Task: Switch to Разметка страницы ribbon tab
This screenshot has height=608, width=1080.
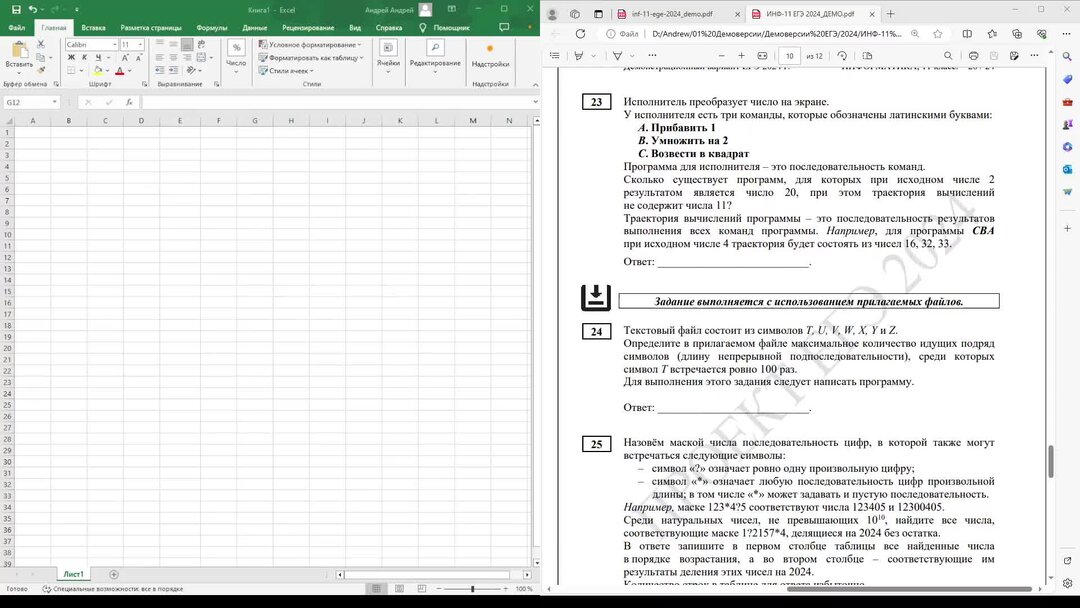Action: [151, 28]
